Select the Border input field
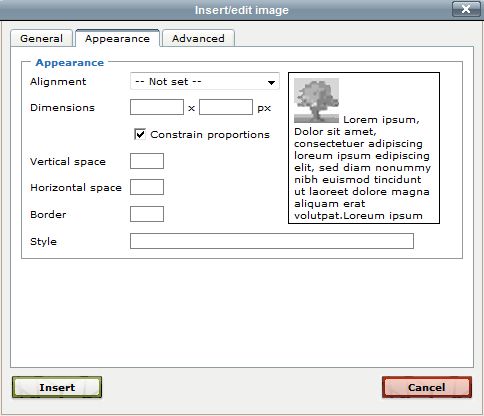Viewport: 484px width, 416px height. point(147,214)
